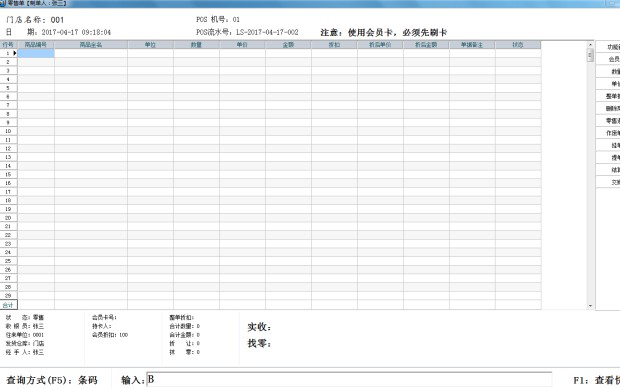Click the 单位 column header
This screenshot has height=388, width=620.
[151, 45]
